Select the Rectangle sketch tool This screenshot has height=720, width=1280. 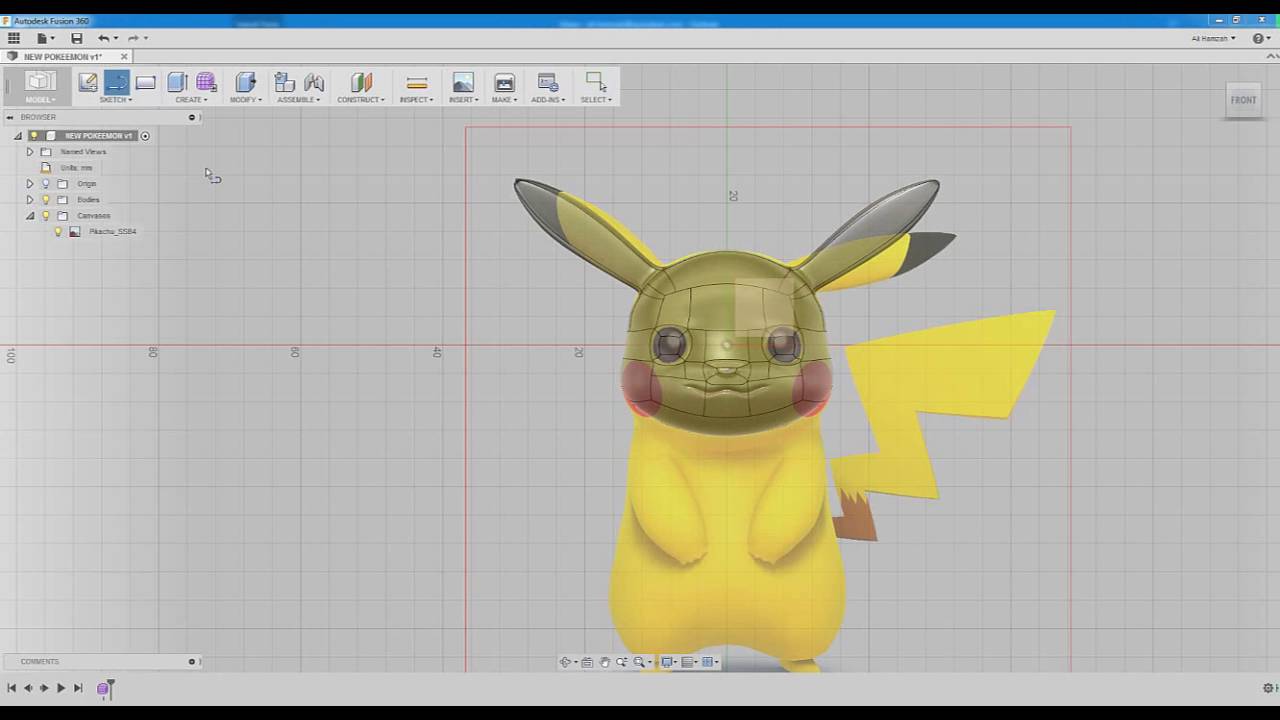point(145,82)
